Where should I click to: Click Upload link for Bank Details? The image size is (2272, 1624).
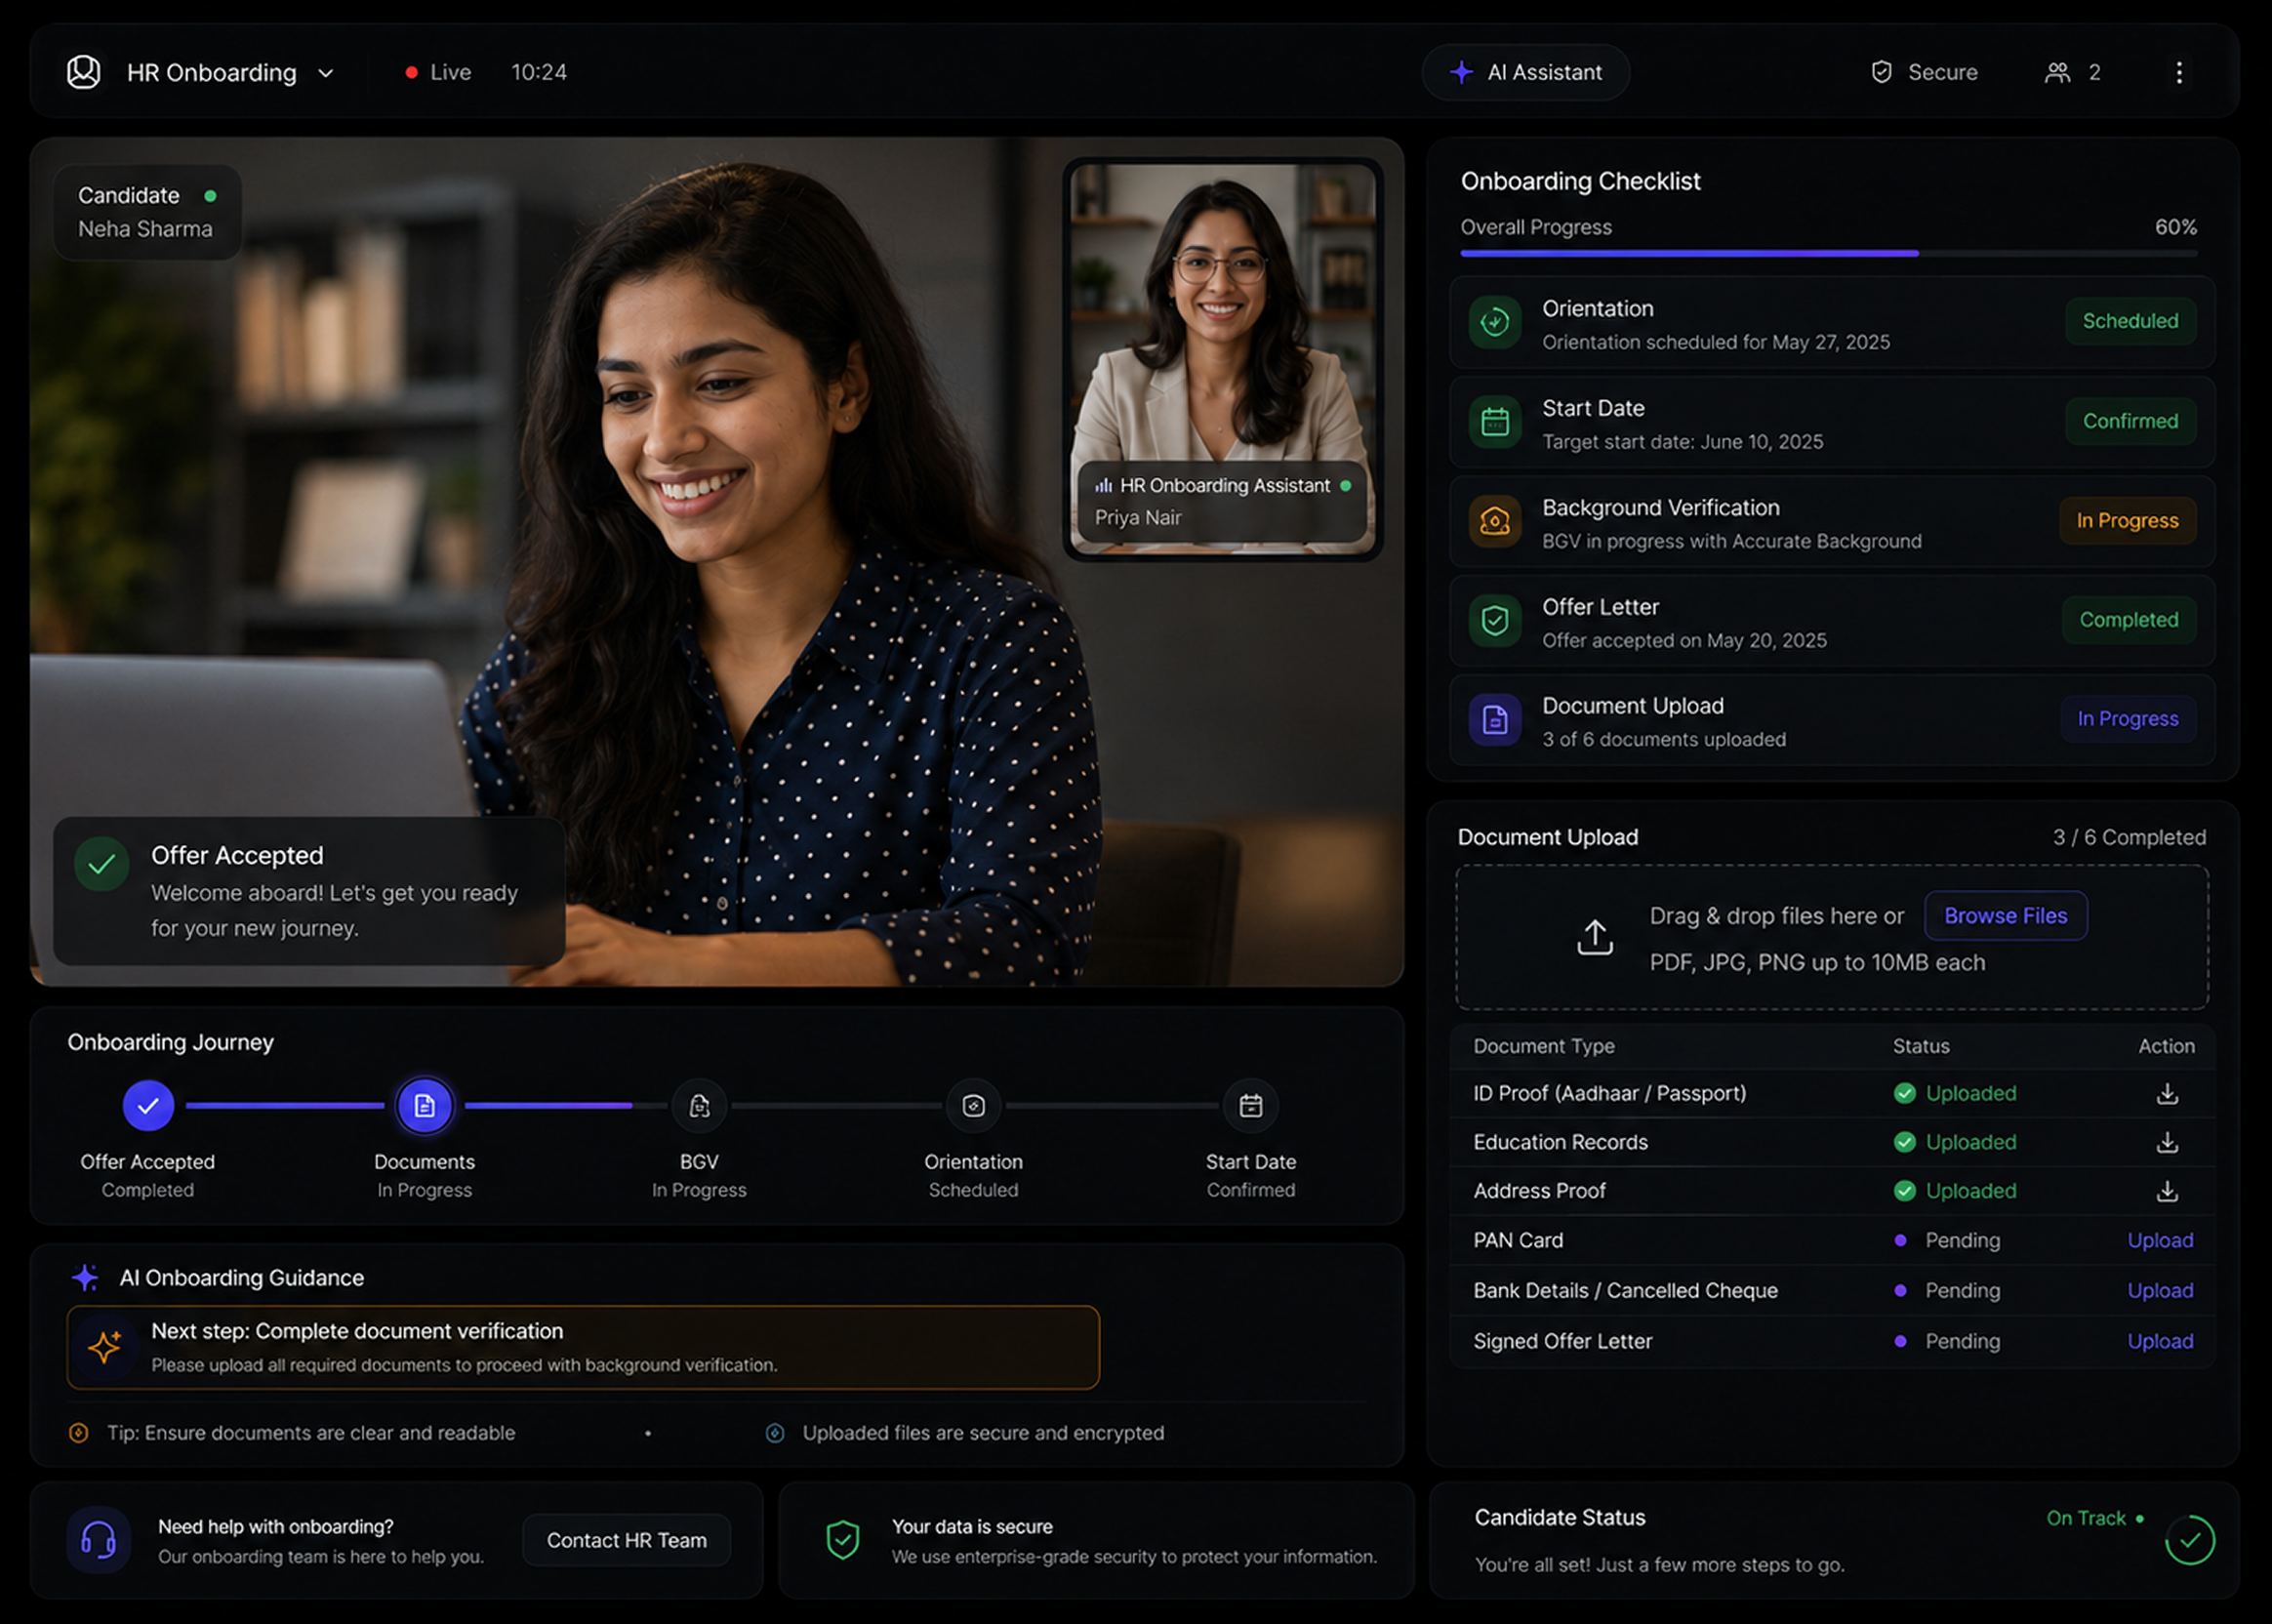pos(2160,1291)
